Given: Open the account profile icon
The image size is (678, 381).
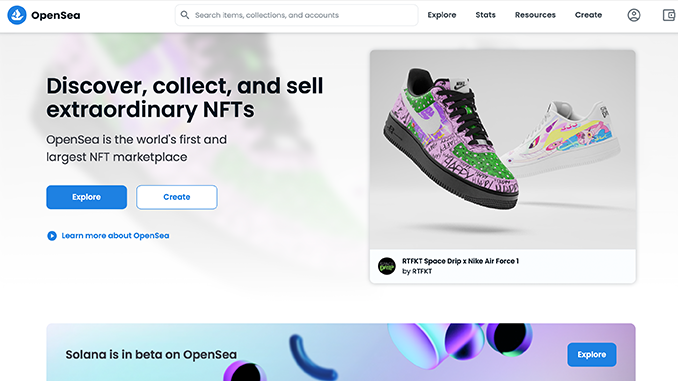Looking at the screenshot, I should [x=634, y=15].
